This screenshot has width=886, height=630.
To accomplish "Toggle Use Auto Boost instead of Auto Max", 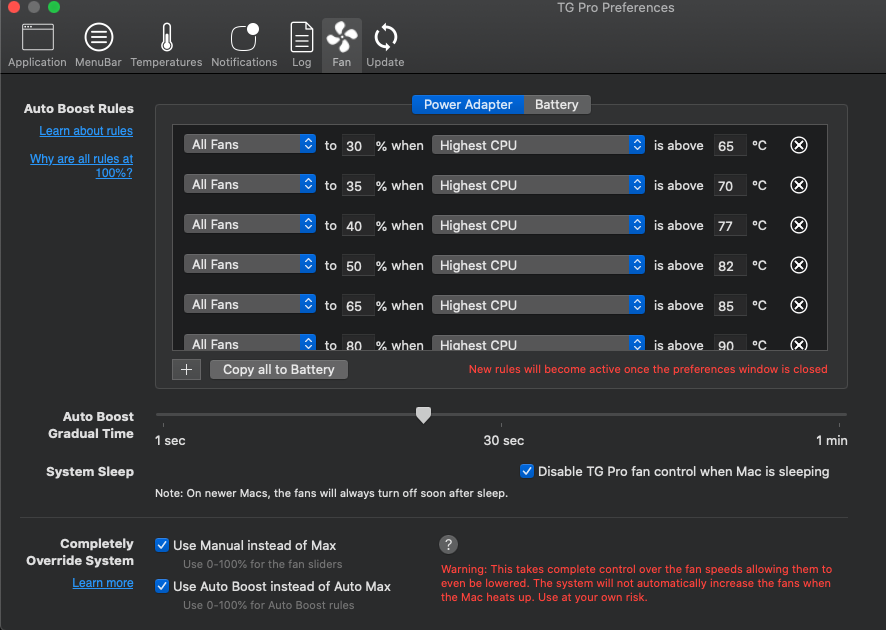I will pyautogui.click(x=162, y=586).
